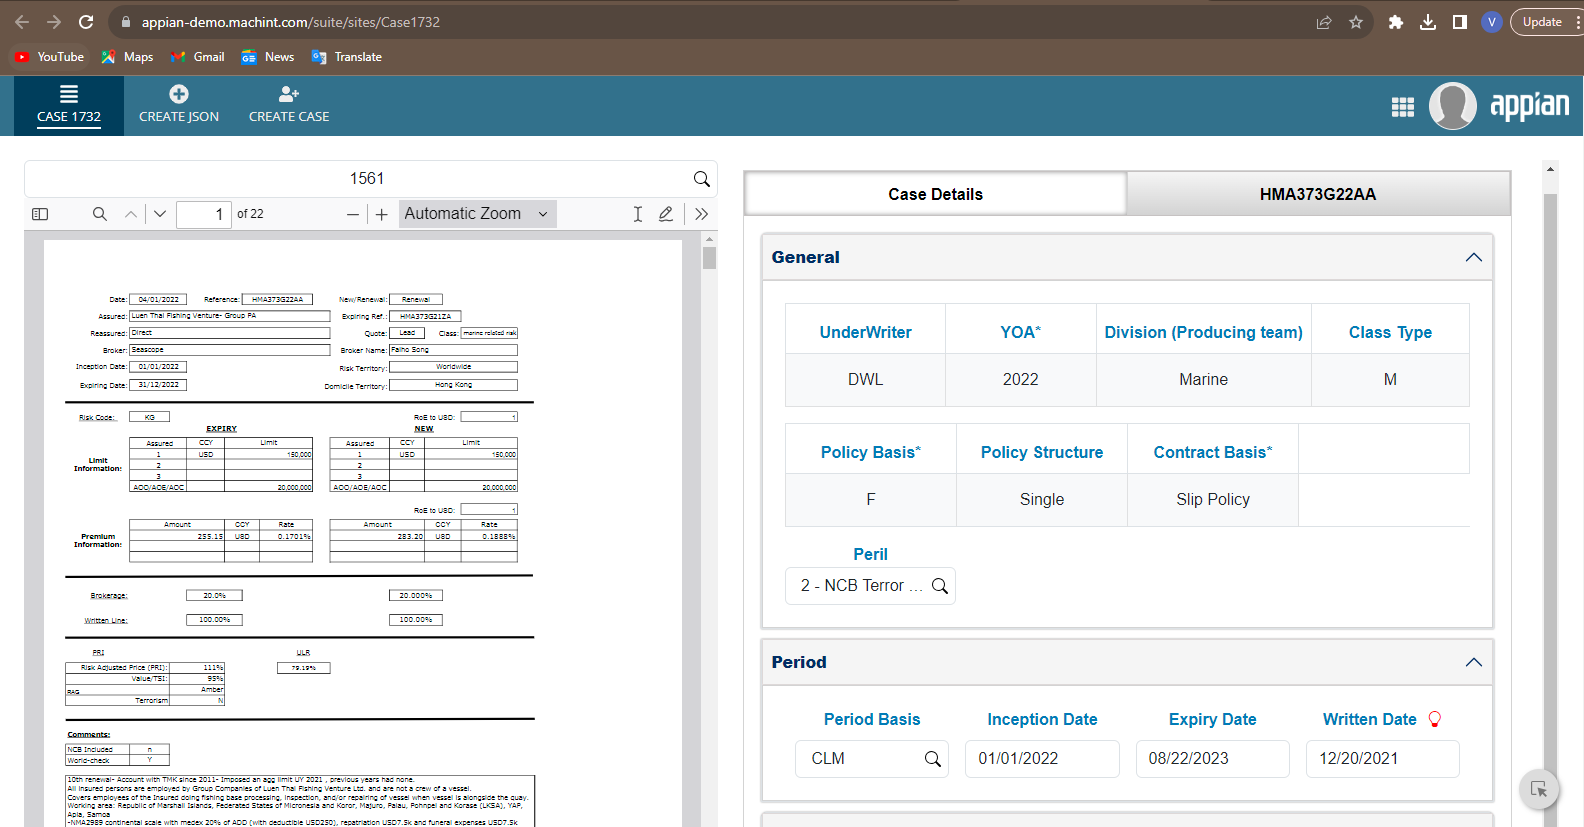
Task: Click search icon beside document 1561
Action: (702, 179)
